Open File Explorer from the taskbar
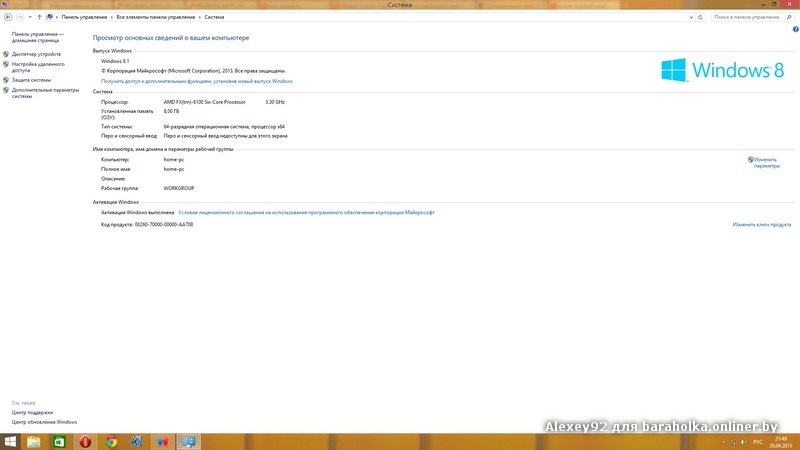This screenshot has width=800, height=450. tap(34, 441)
